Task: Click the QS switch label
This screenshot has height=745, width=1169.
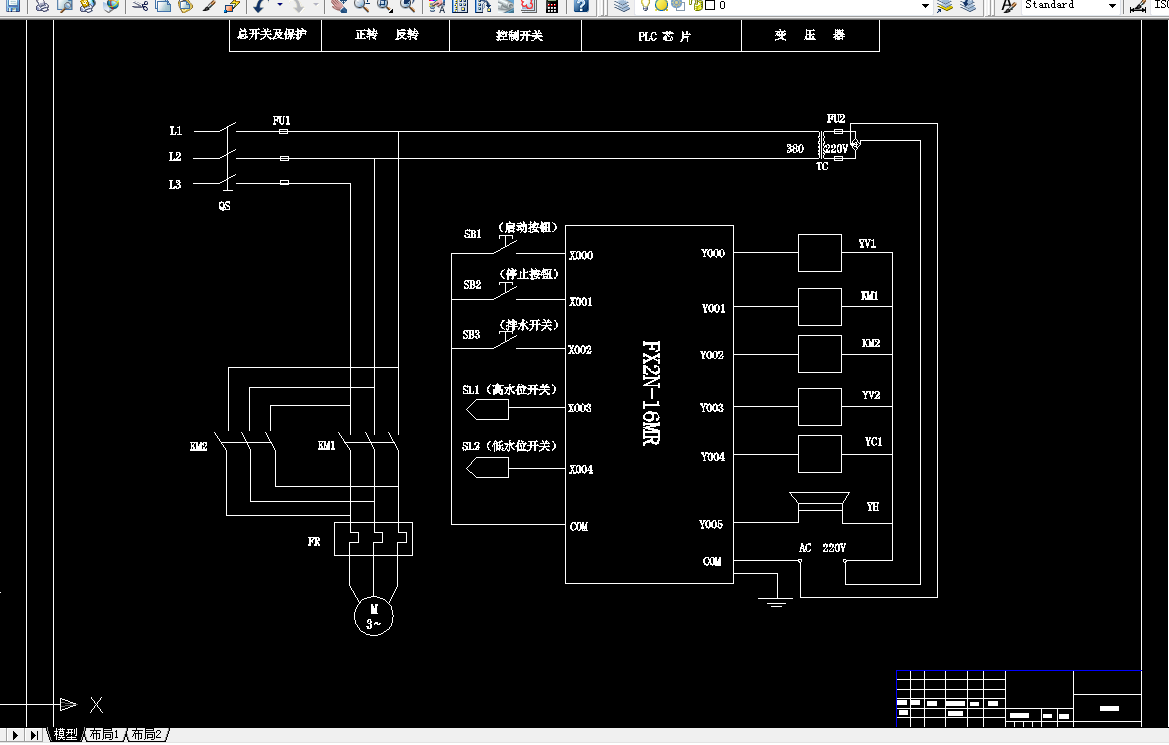Action: [x=224, y=206]
